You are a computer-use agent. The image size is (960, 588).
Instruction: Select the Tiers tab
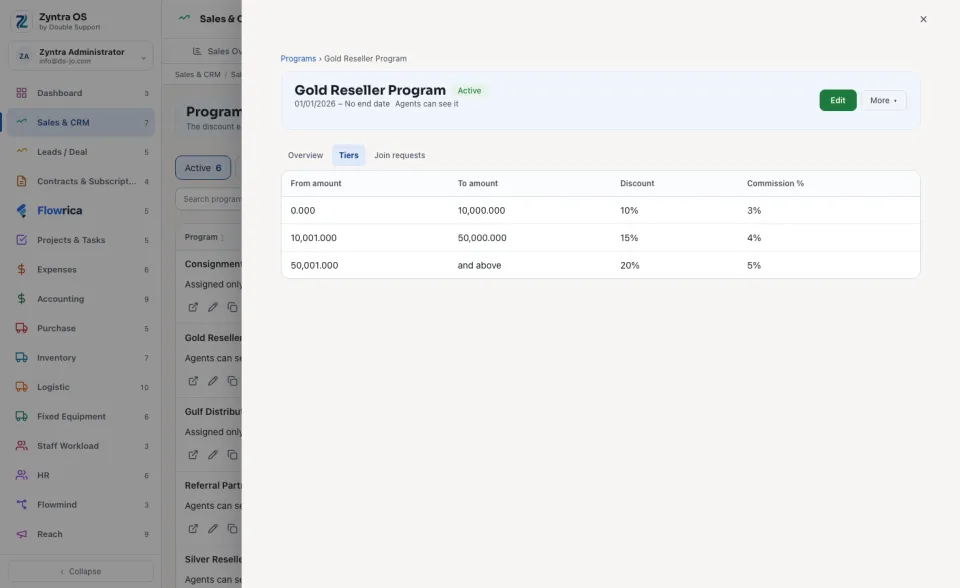click(348, 155)
